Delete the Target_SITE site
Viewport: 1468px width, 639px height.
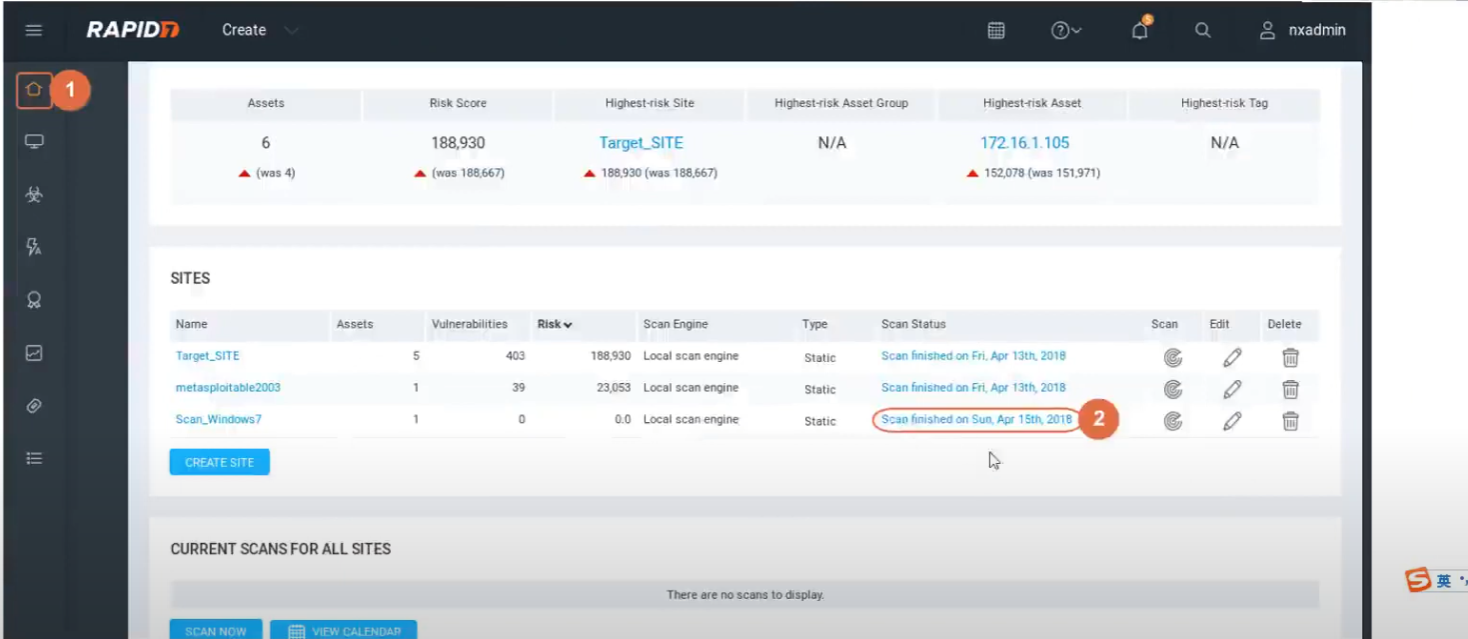click(1291, 357)
